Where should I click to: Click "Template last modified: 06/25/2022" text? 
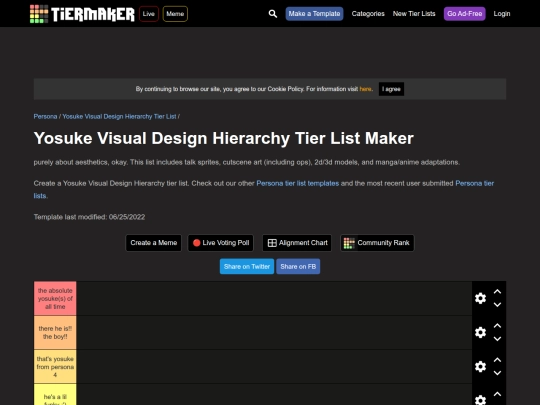89,217
